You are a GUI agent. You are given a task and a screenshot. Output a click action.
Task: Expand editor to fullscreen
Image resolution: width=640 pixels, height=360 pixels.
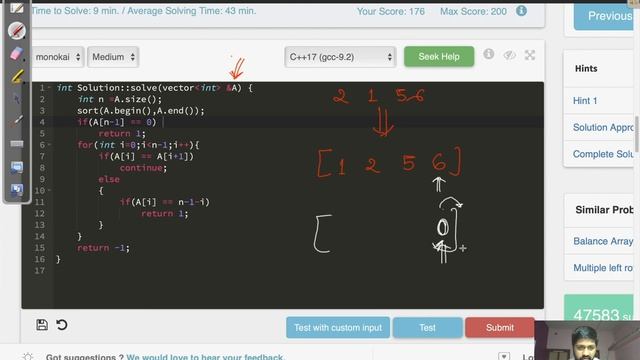530,55
